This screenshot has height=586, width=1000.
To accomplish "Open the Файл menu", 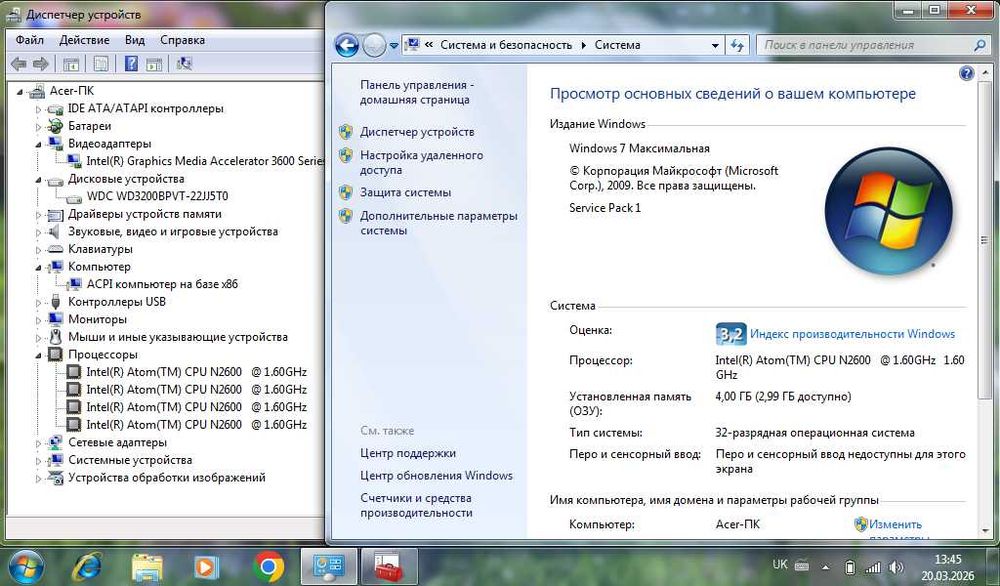I will (29, 40).
